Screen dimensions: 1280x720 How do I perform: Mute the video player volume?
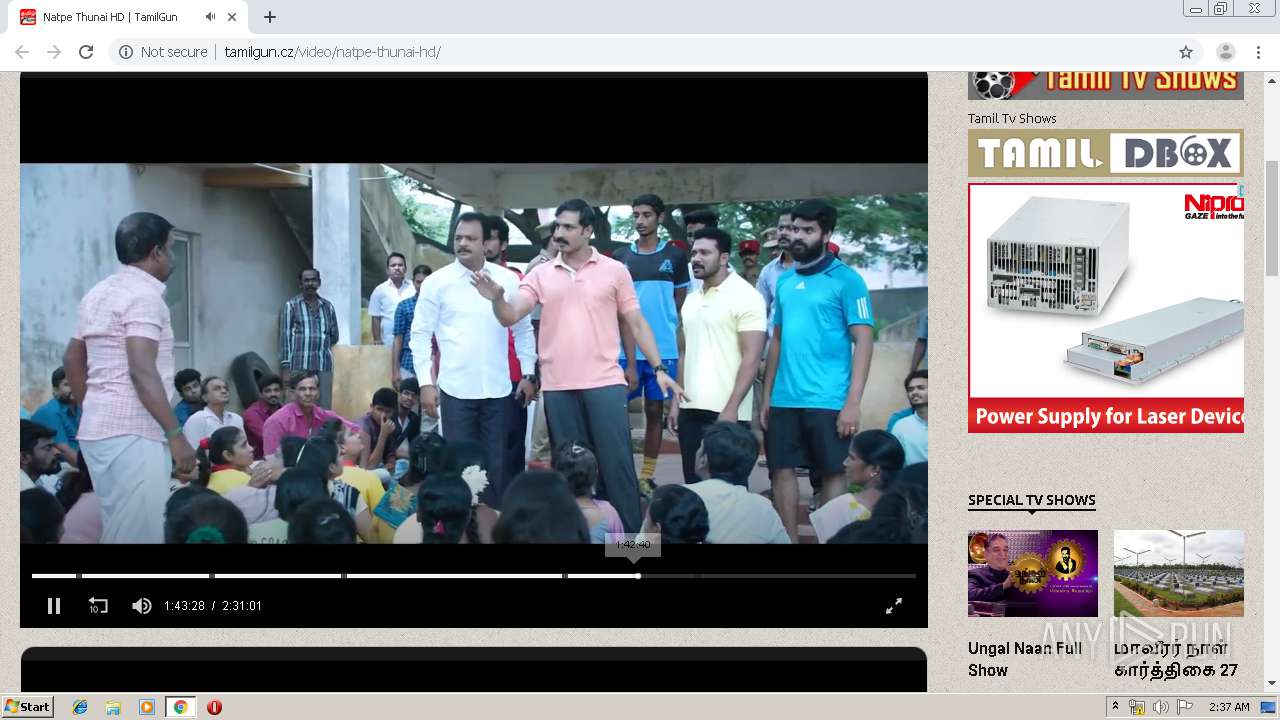coord(142,605)
